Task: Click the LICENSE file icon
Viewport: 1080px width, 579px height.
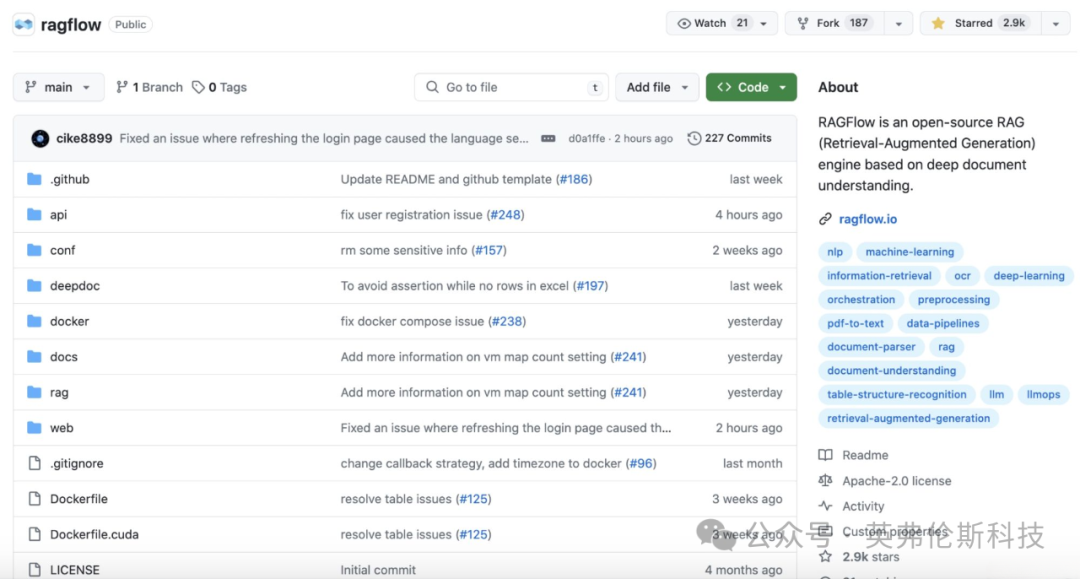Action: coord(34,569)
